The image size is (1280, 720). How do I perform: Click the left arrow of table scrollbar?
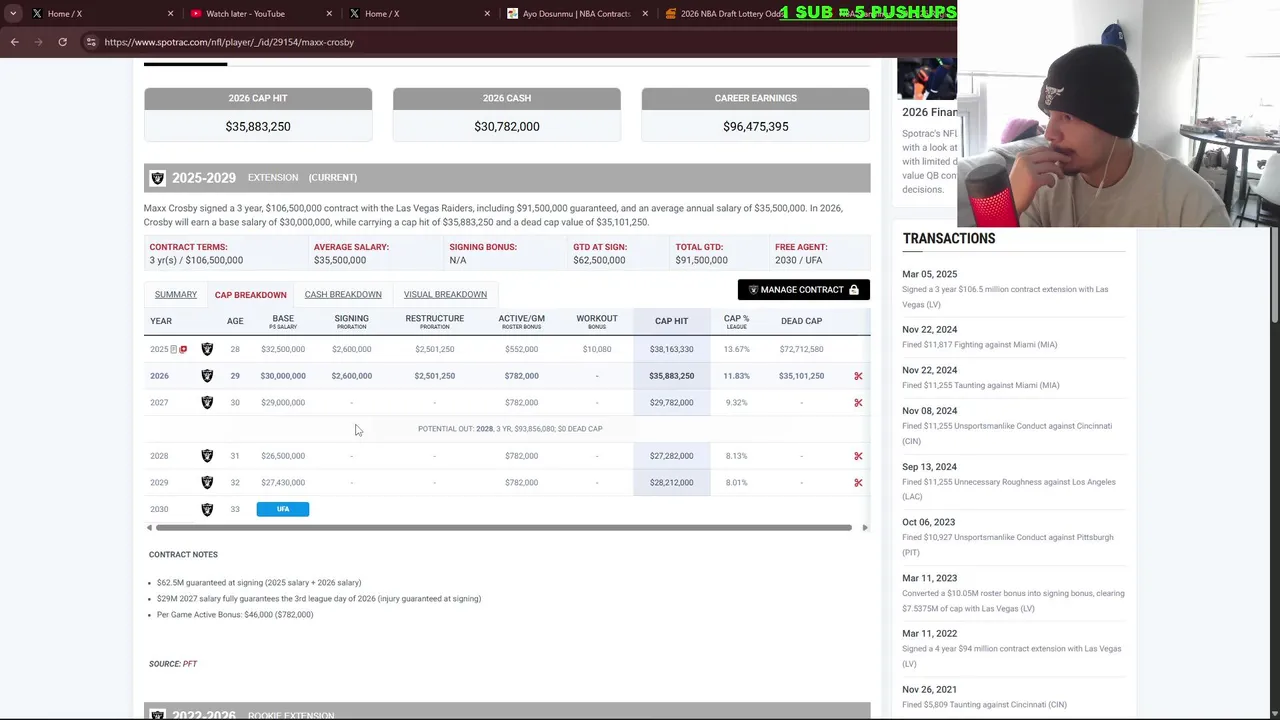(x=149, y=527)
